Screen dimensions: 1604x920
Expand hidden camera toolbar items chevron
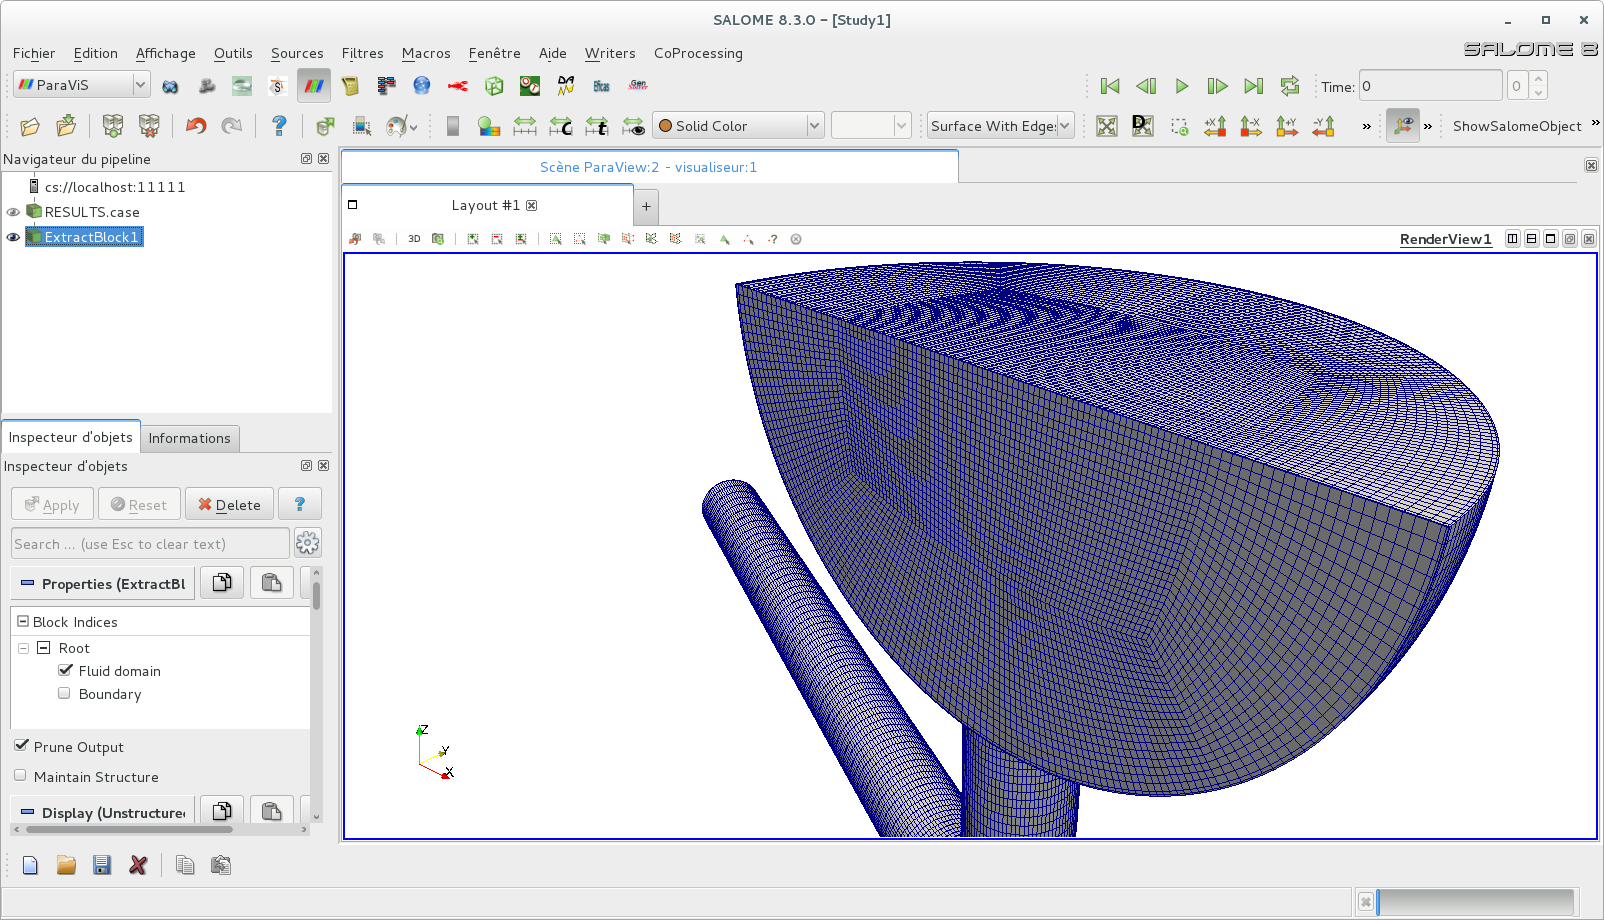click(x=1366, y=126)
